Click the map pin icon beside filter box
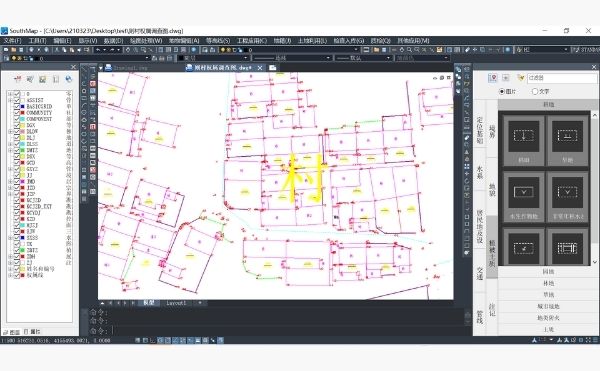 coord(492,78)
